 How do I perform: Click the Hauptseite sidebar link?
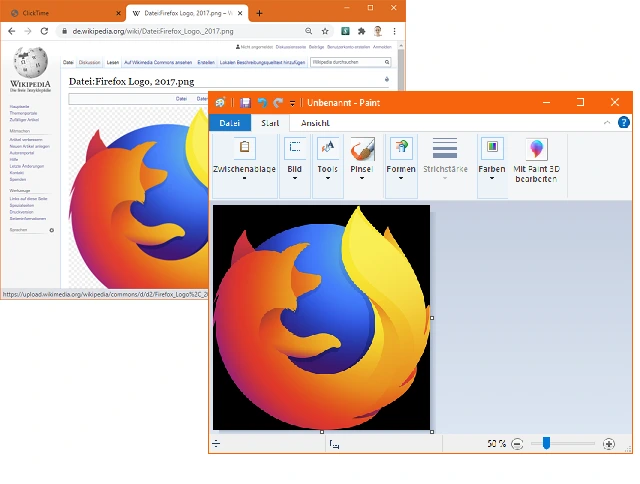(19, 107)
